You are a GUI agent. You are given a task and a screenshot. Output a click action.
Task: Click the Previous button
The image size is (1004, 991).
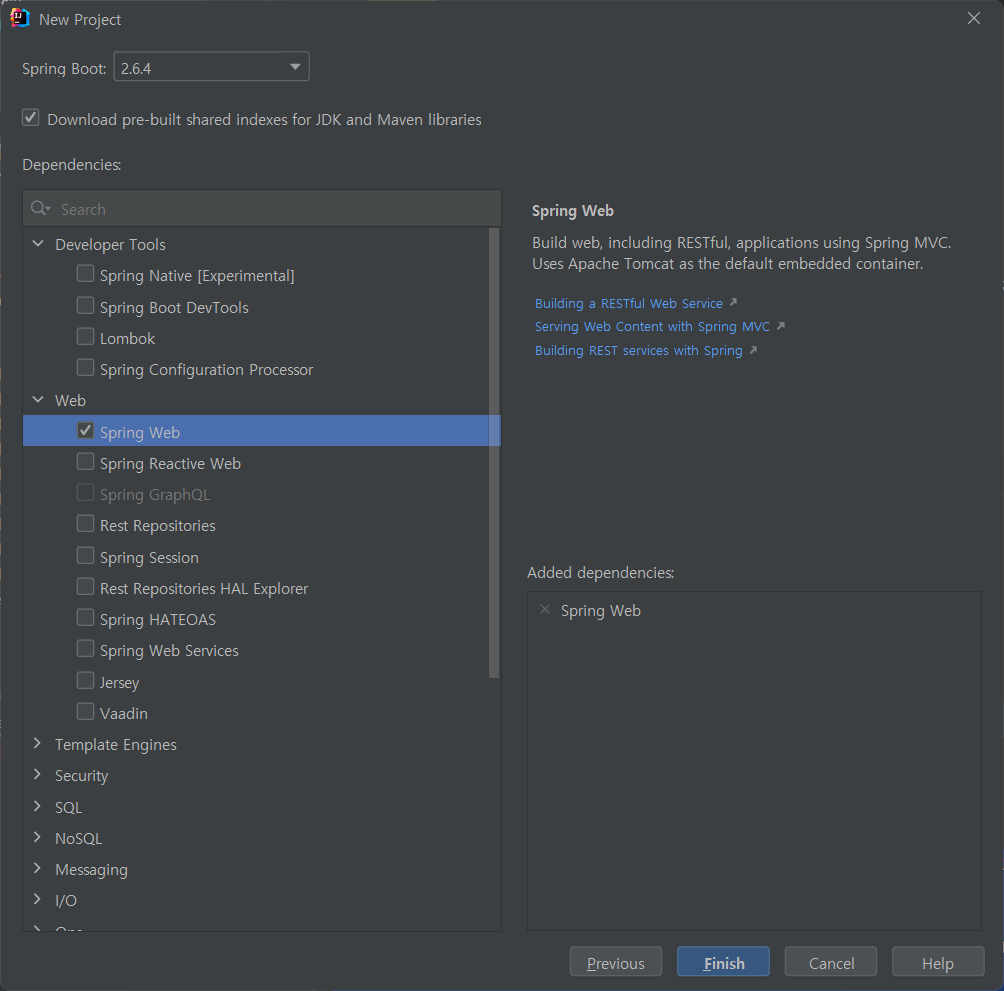[x=615, y=962]
